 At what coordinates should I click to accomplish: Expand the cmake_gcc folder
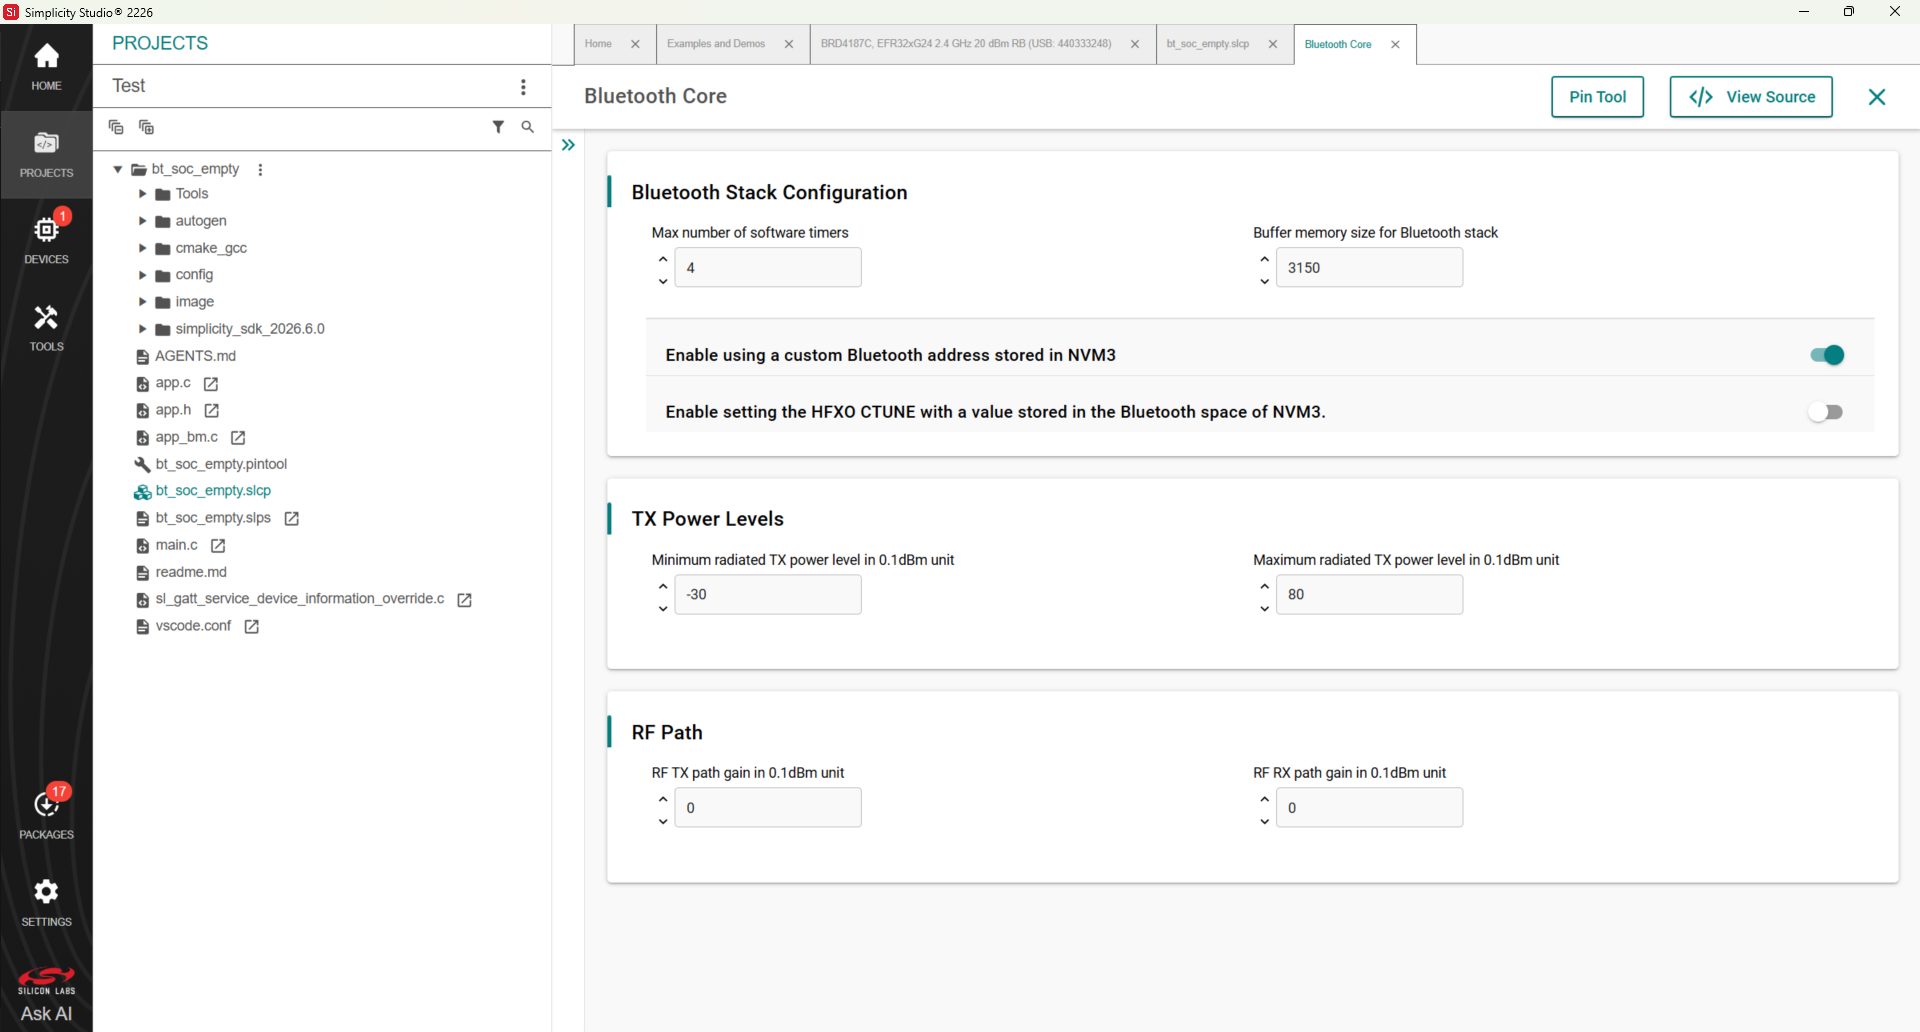(x=142, y=248)
